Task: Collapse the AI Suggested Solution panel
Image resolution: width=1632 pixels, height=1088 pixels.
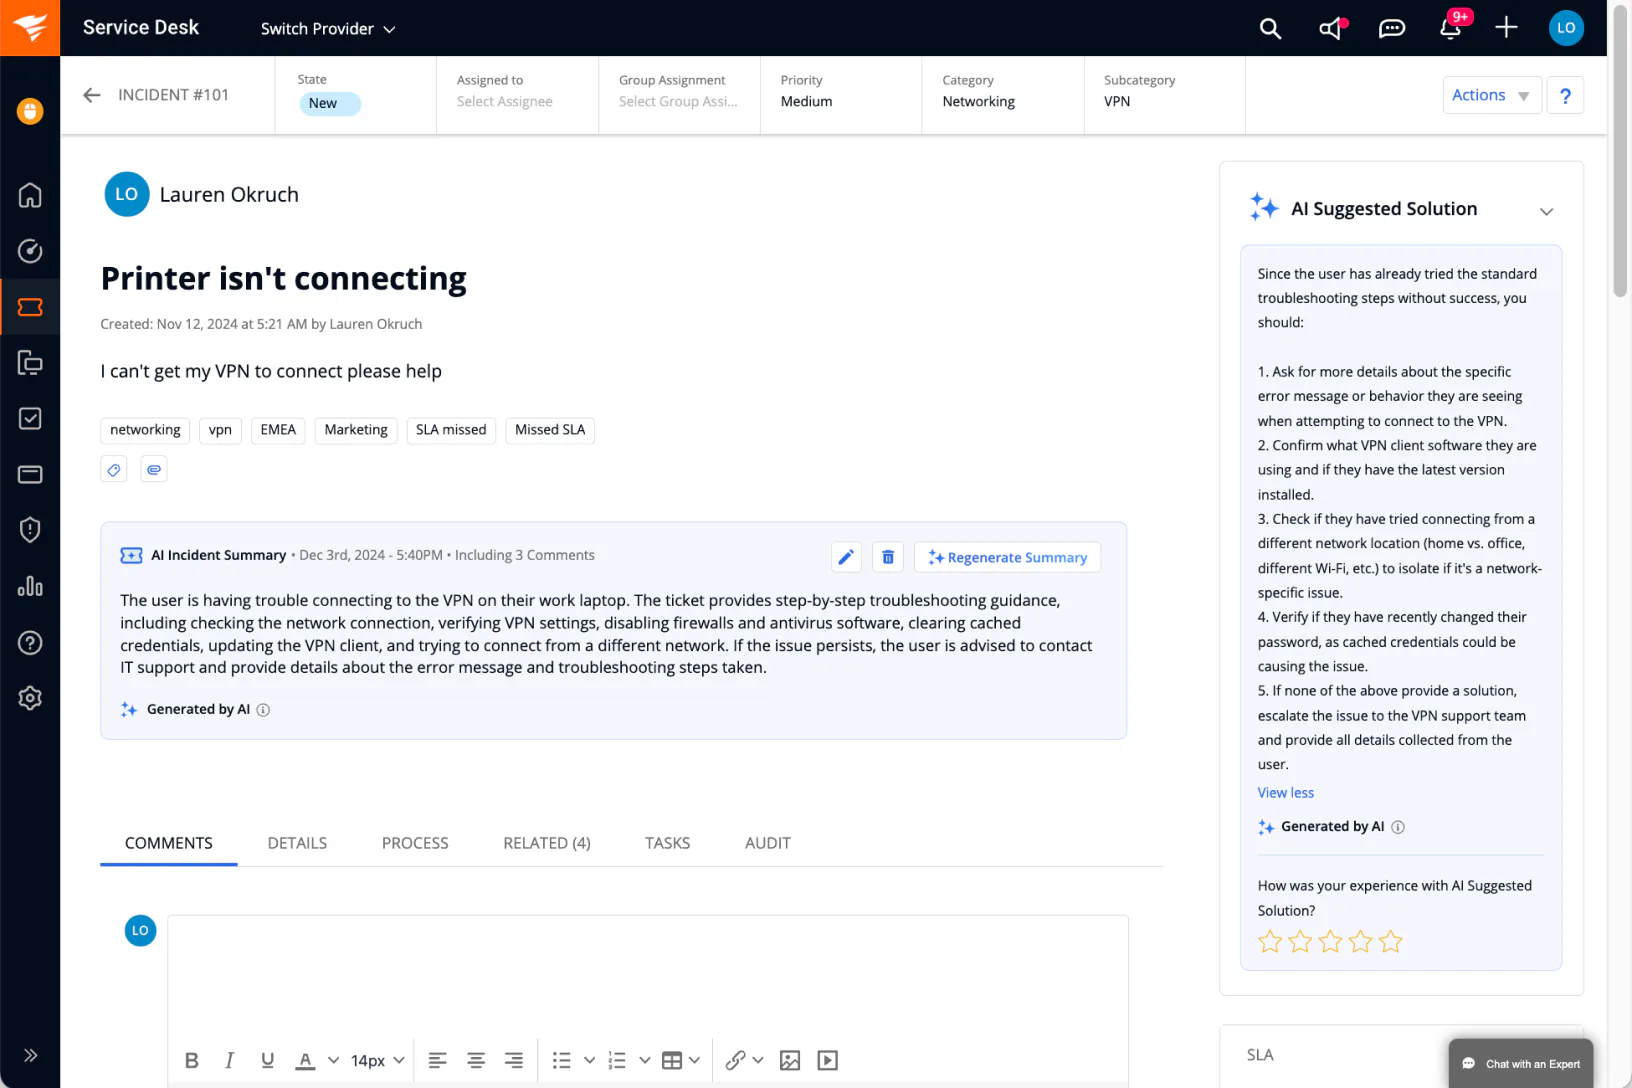Action: pos(1546,211)
